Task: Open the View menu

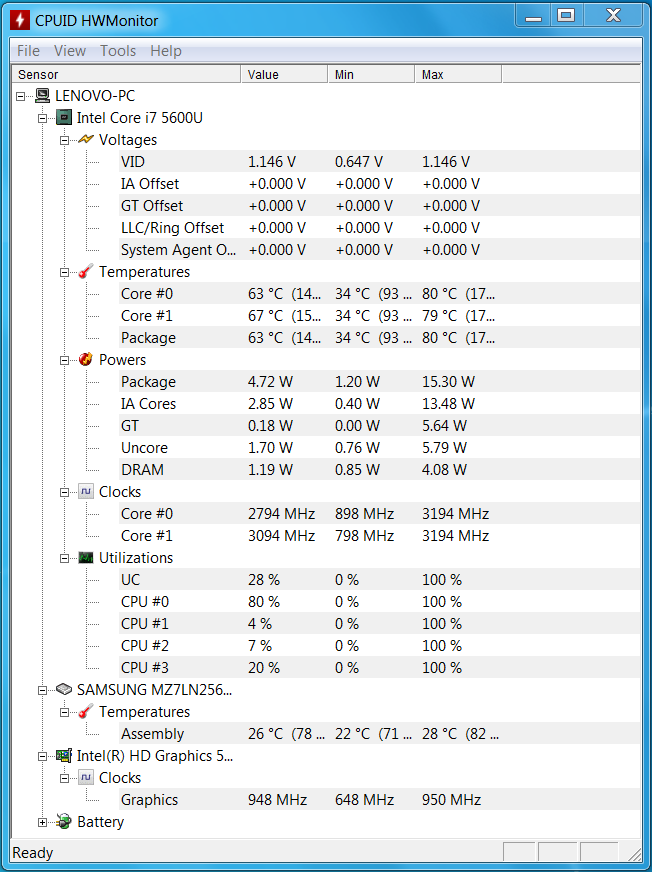Action: (x=70, y=51)
